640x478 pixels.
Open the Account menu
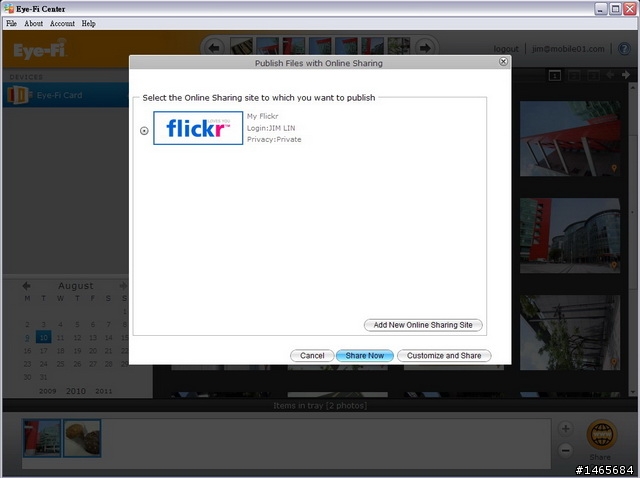[62, 24]
